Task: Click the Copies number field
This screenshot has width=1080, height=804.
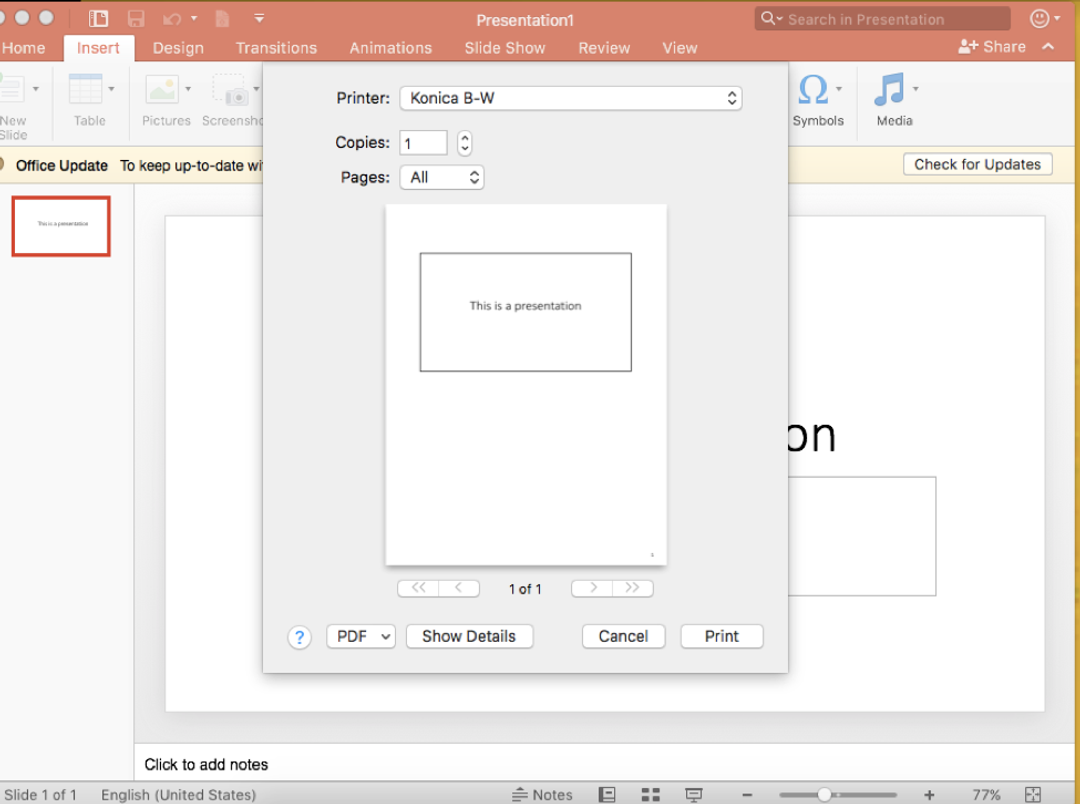Action: 423,143
